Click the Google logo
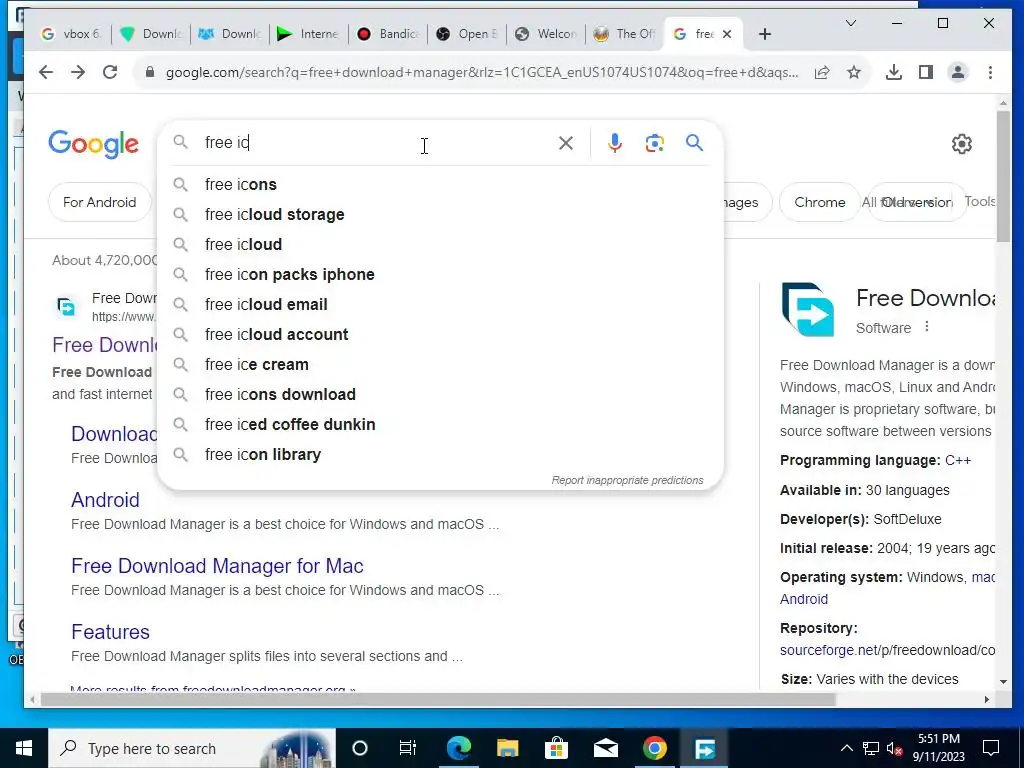The height and width of the screenshot is (768, 1024). [93, 144]
